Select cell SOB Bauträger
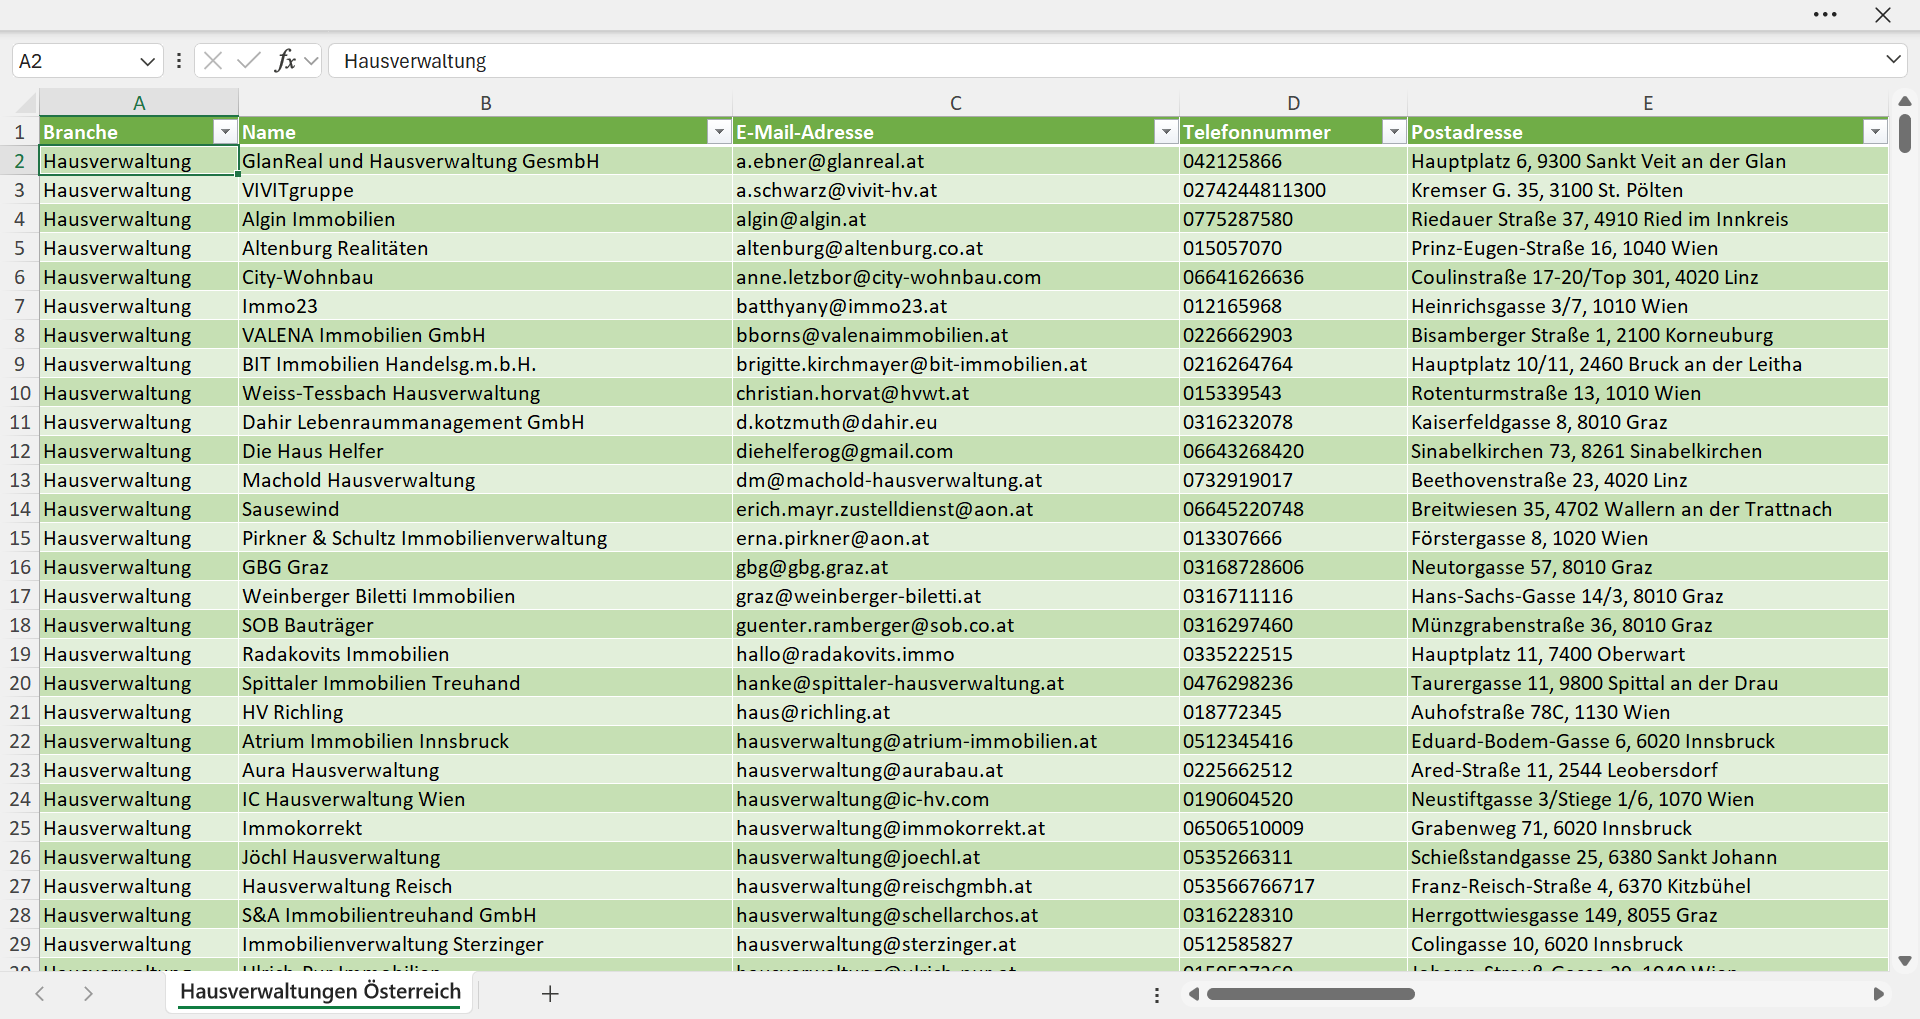1920x1019 pixels. coord(486,625)
